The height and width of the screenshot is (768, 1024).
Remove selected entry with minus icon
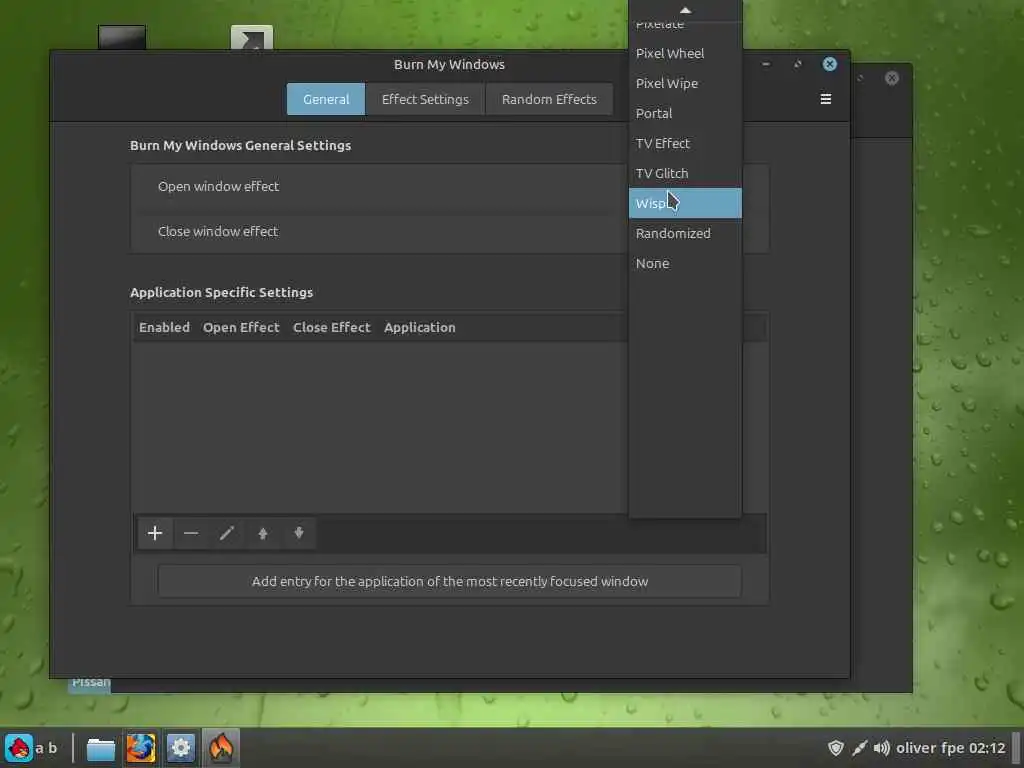(x=191, y=534)
